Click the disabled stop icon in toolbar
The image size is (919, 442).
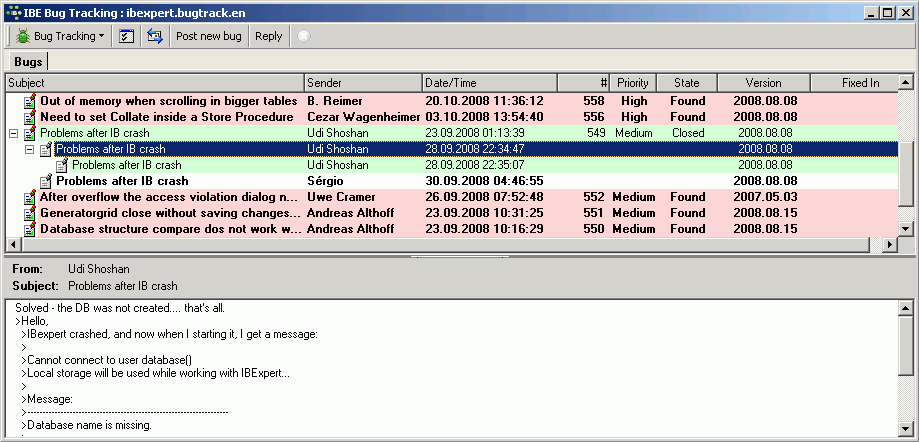pos(304,36)
